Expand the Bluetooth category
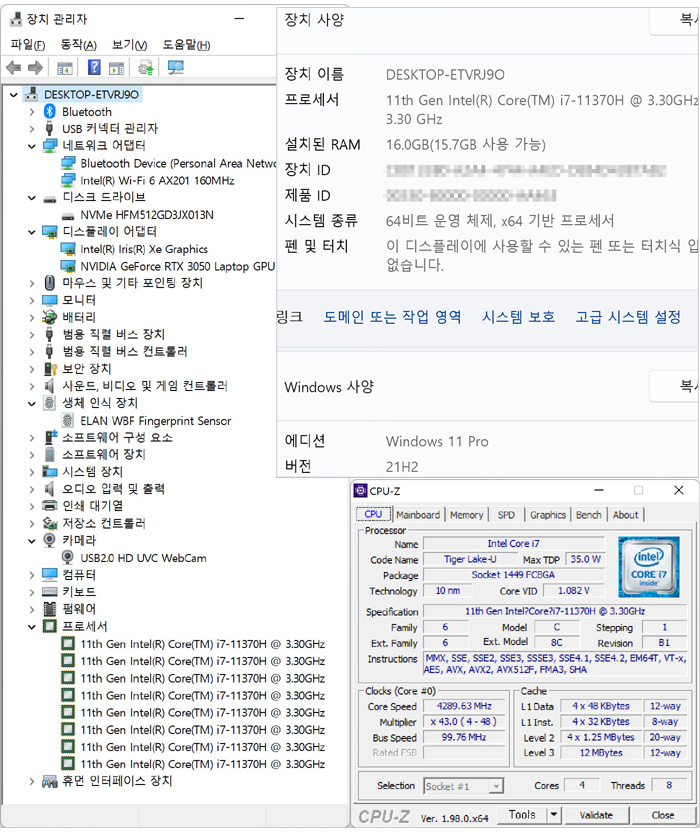 [x=32, y=112]
